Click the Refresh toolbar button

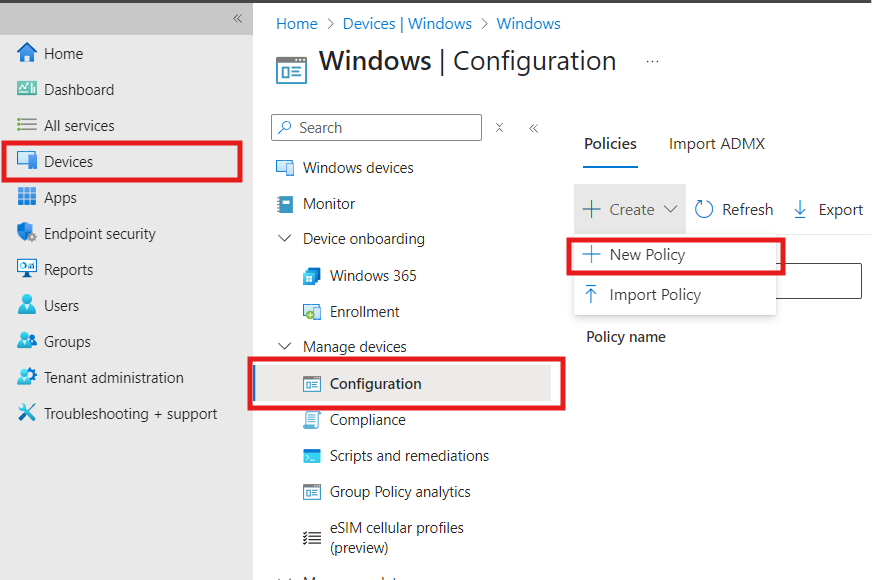tap(734, 210)
